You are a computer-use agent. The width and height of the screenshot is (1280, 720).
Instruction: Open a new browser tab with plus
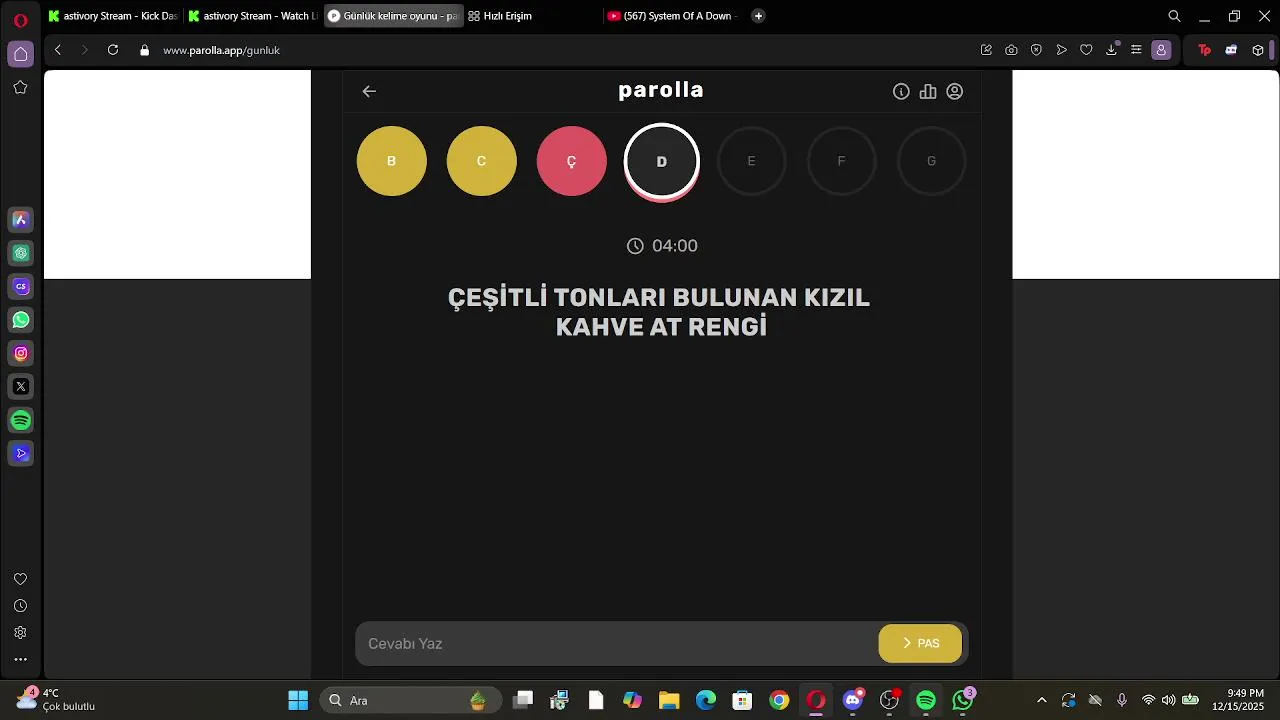(758, 16)
